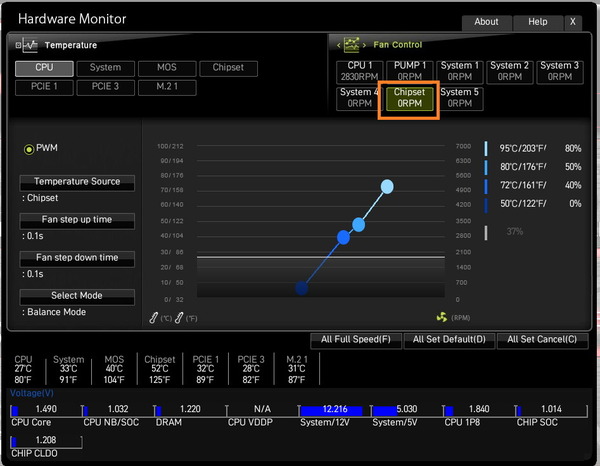
Task: Click the Balance Mode value text
Action: (56, 312)
